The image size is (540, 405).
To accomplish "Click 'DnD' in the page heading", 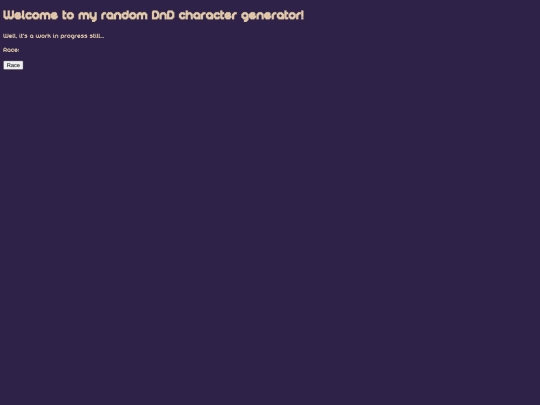I will (163, 15).
